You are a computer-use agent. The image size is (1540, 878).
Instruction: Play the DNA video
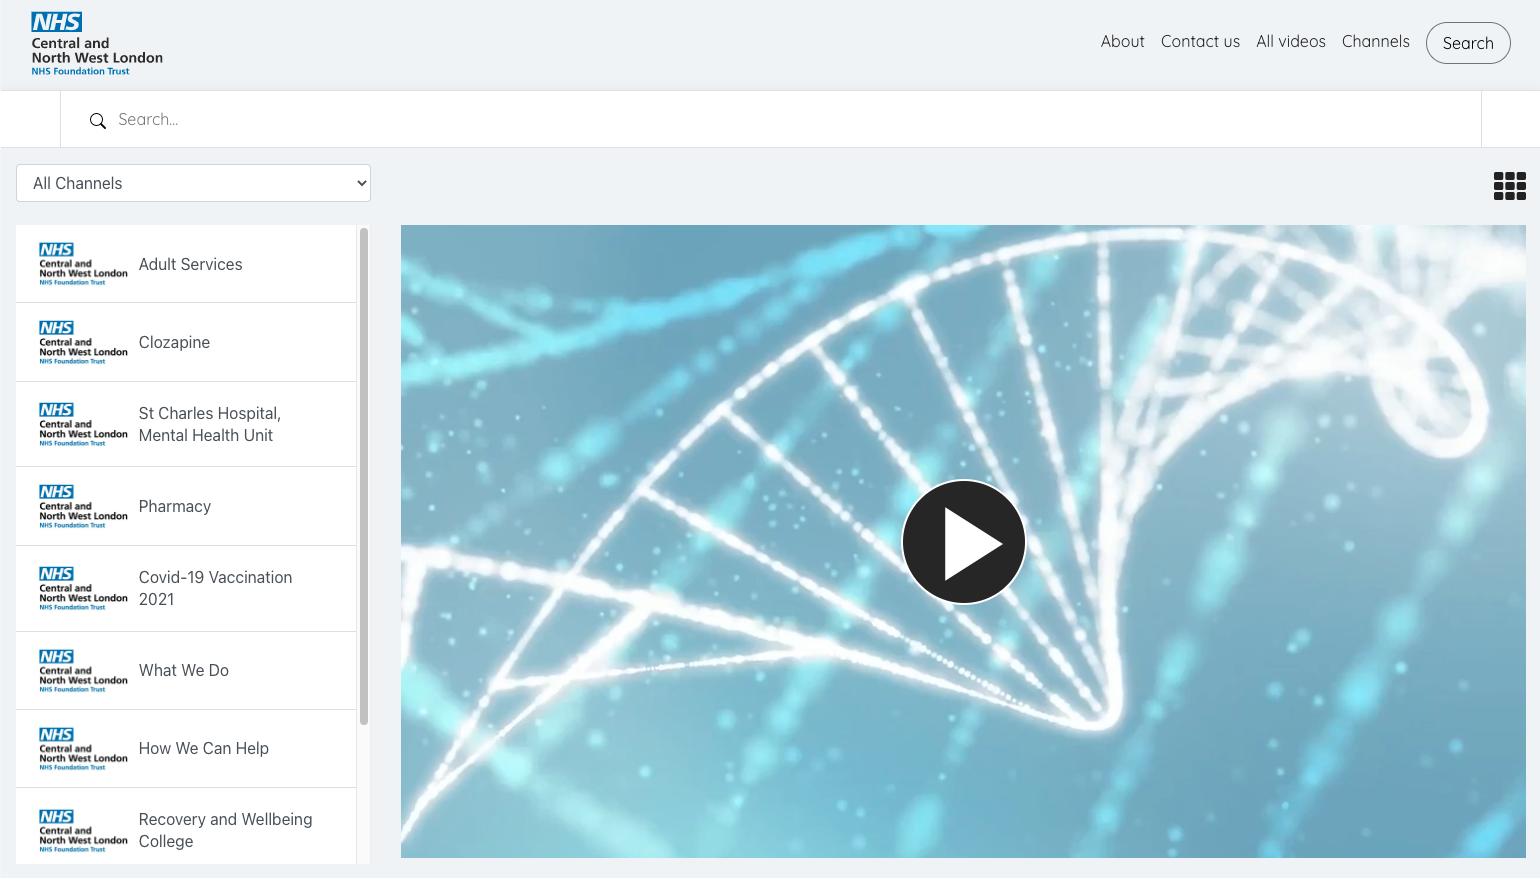click(x=963, y=542)
